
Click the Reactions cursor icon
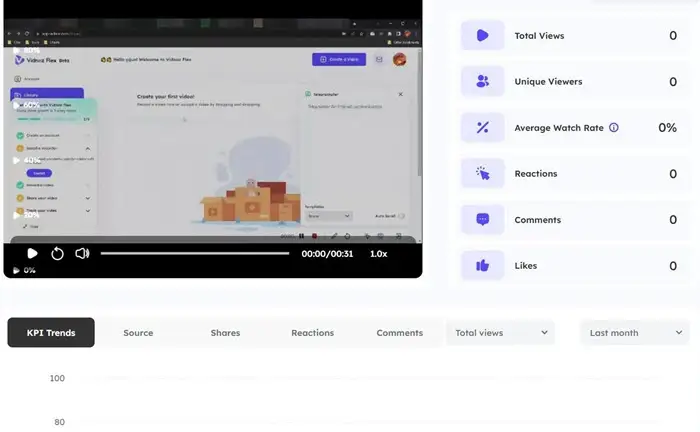click(482, 173)
